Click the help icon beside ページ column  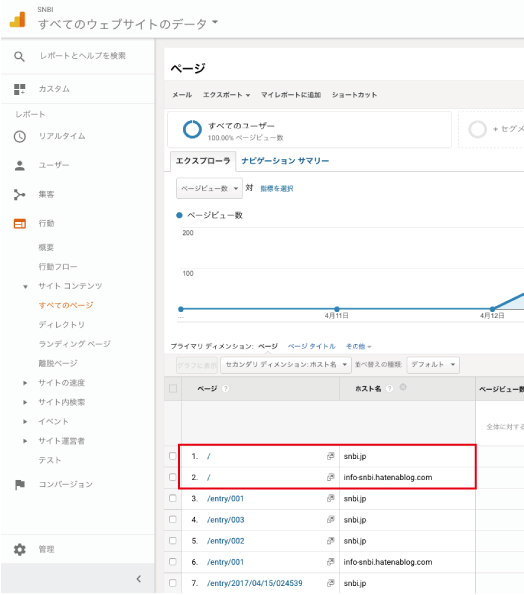tap(225, 389)
